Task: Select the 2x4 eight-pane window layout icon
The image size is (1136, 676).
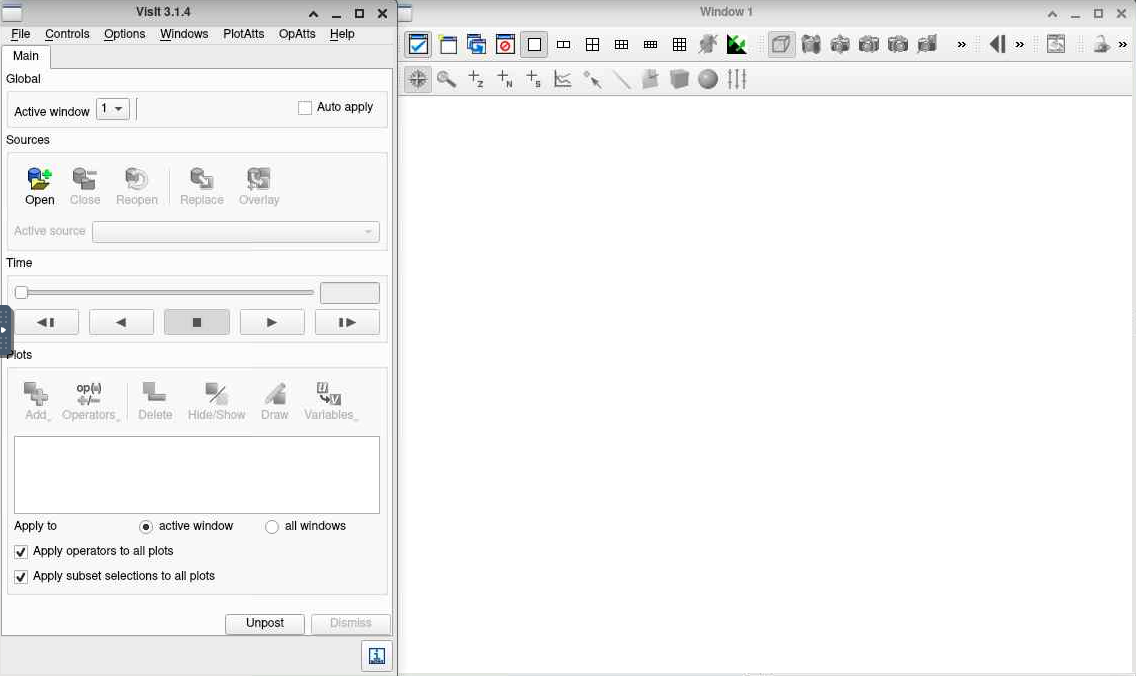Action: [650, 45]
